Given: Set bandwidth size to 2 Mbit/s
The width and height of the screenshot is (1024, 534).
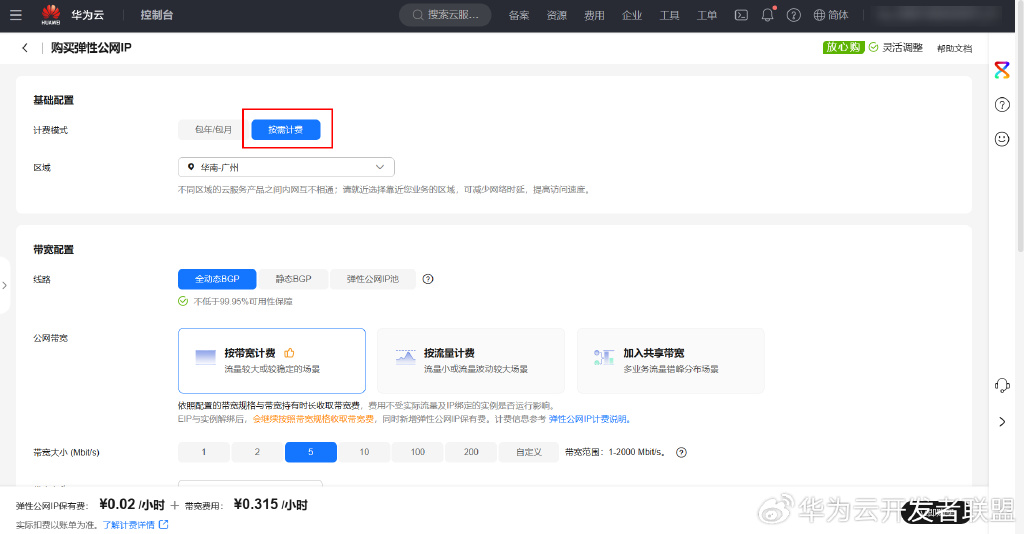Looking at the screenshot, I should click(x=257, y=452).
